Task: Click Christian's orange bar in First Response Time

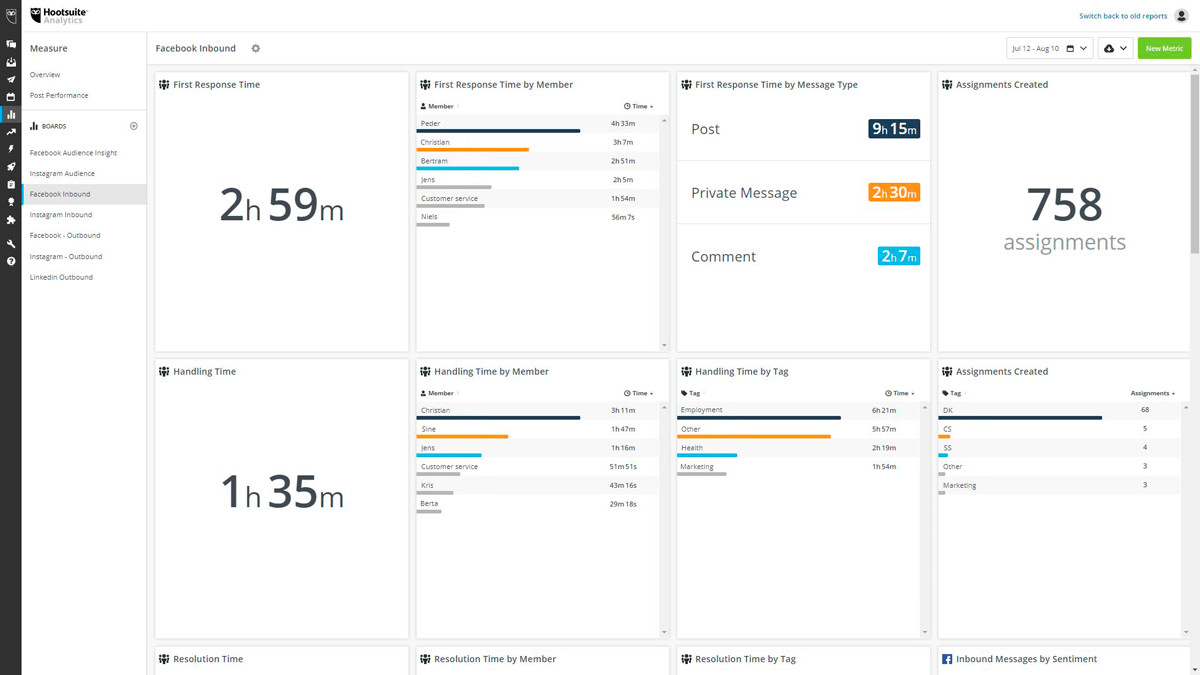Action: click(473, 150)
